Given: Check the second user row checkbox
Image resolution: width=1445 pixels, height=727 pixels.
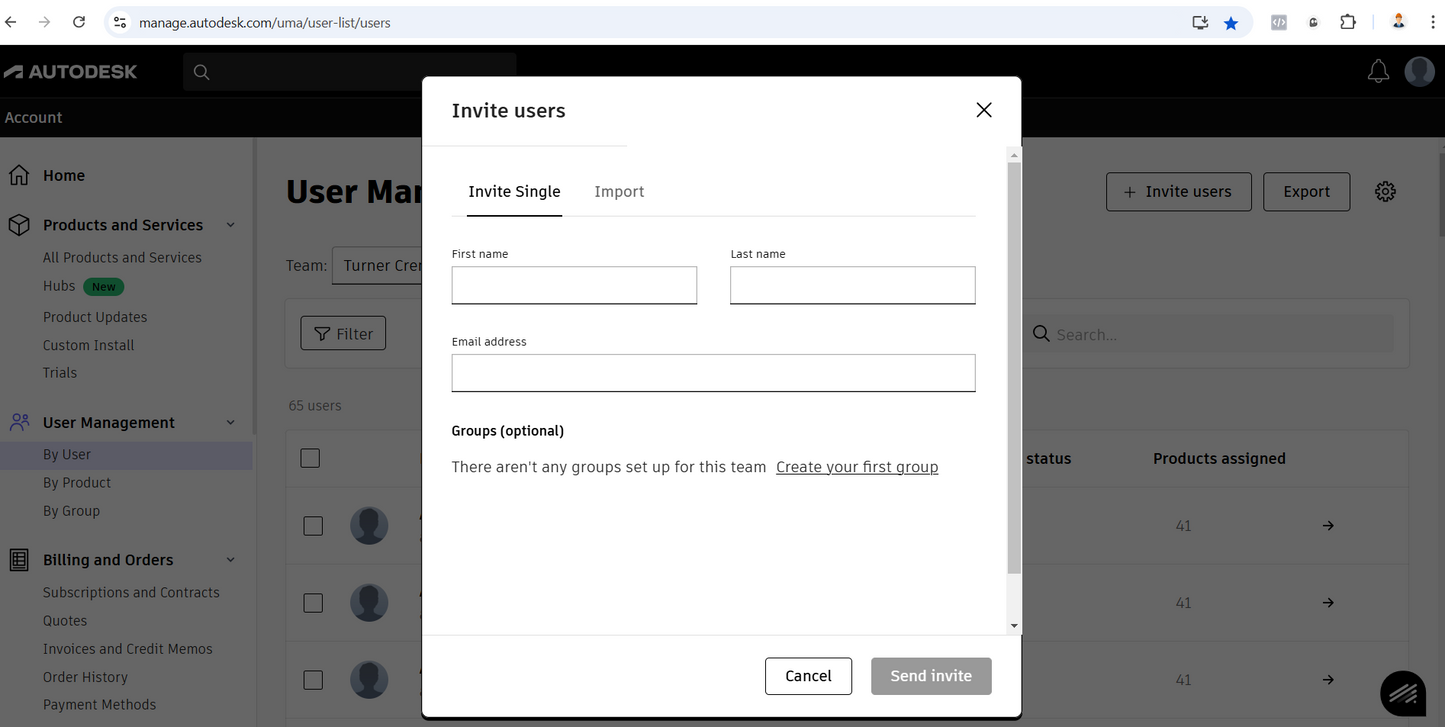Looking at the screenshot, I should tap(313, 603).
